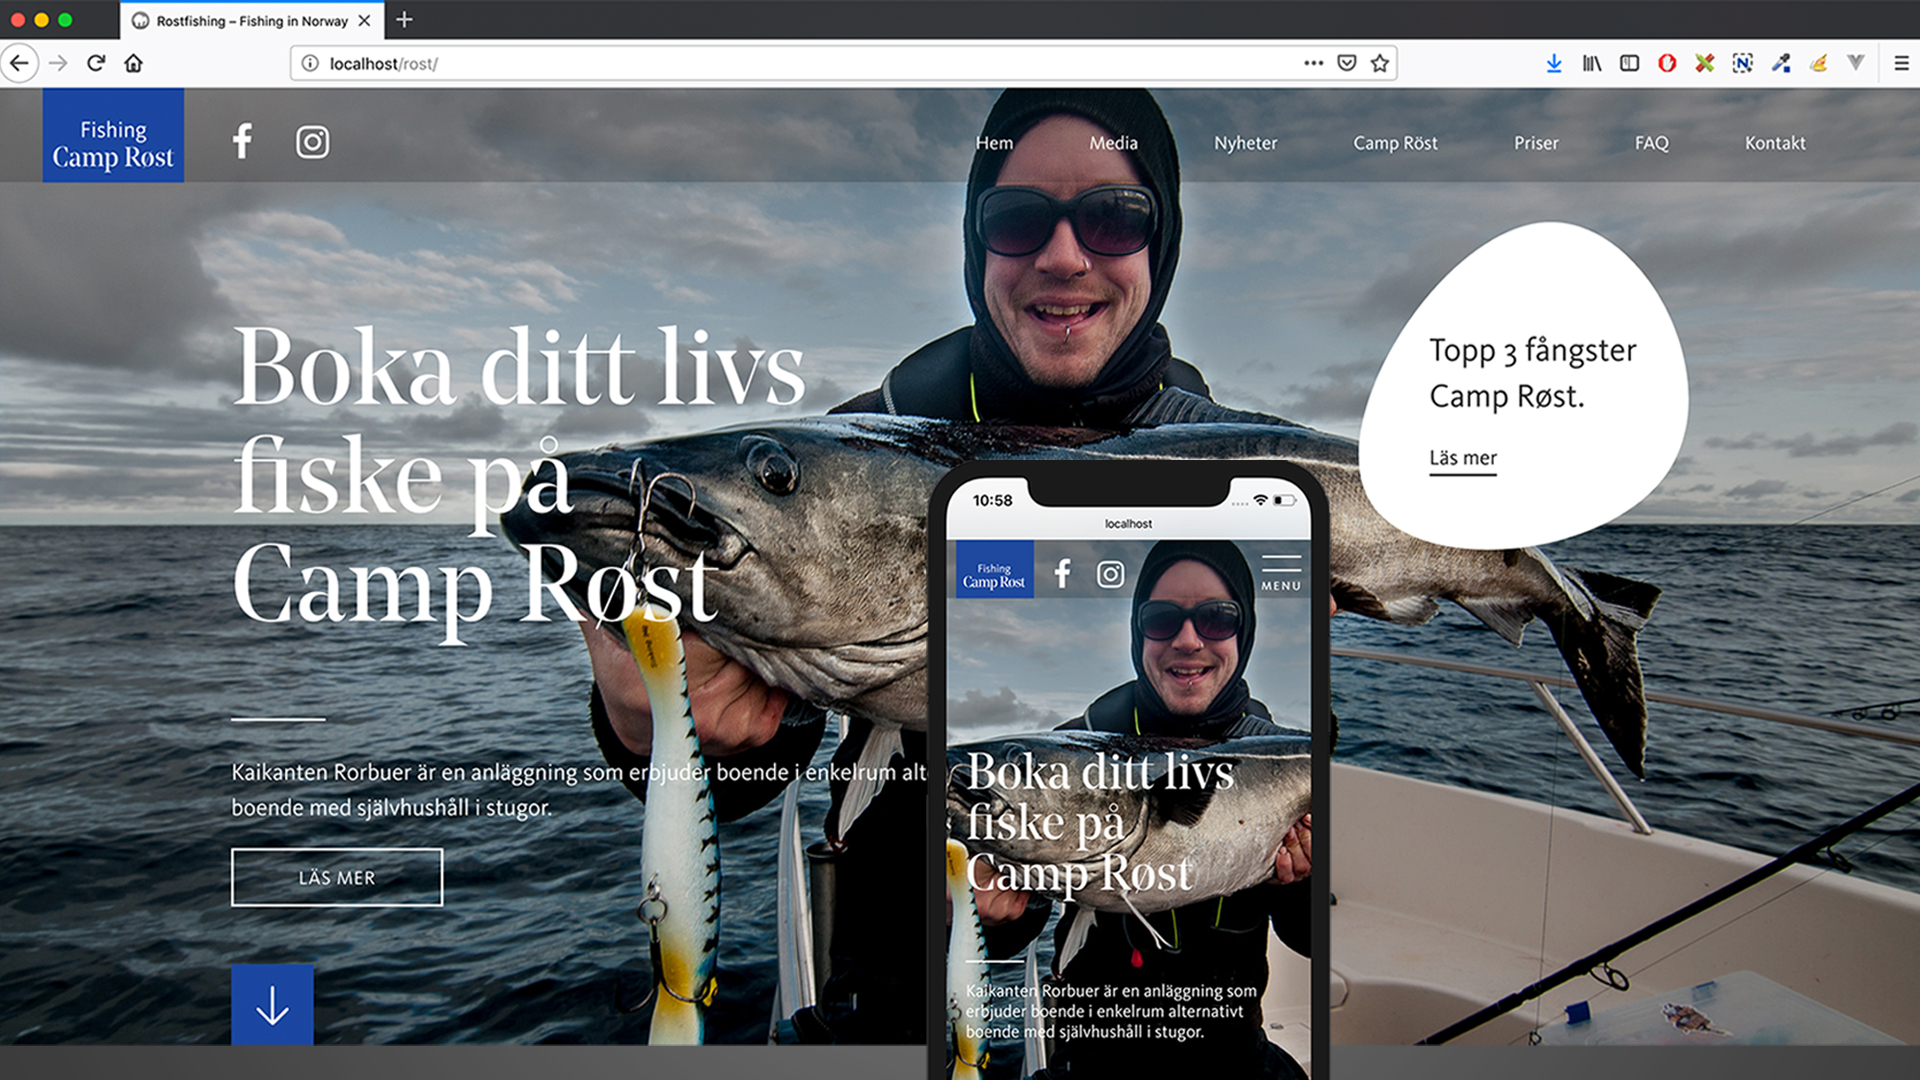Click the Fishing Camp Røst logo
The width and height of the screenshot is (1920, 1080).
point(113,135)
